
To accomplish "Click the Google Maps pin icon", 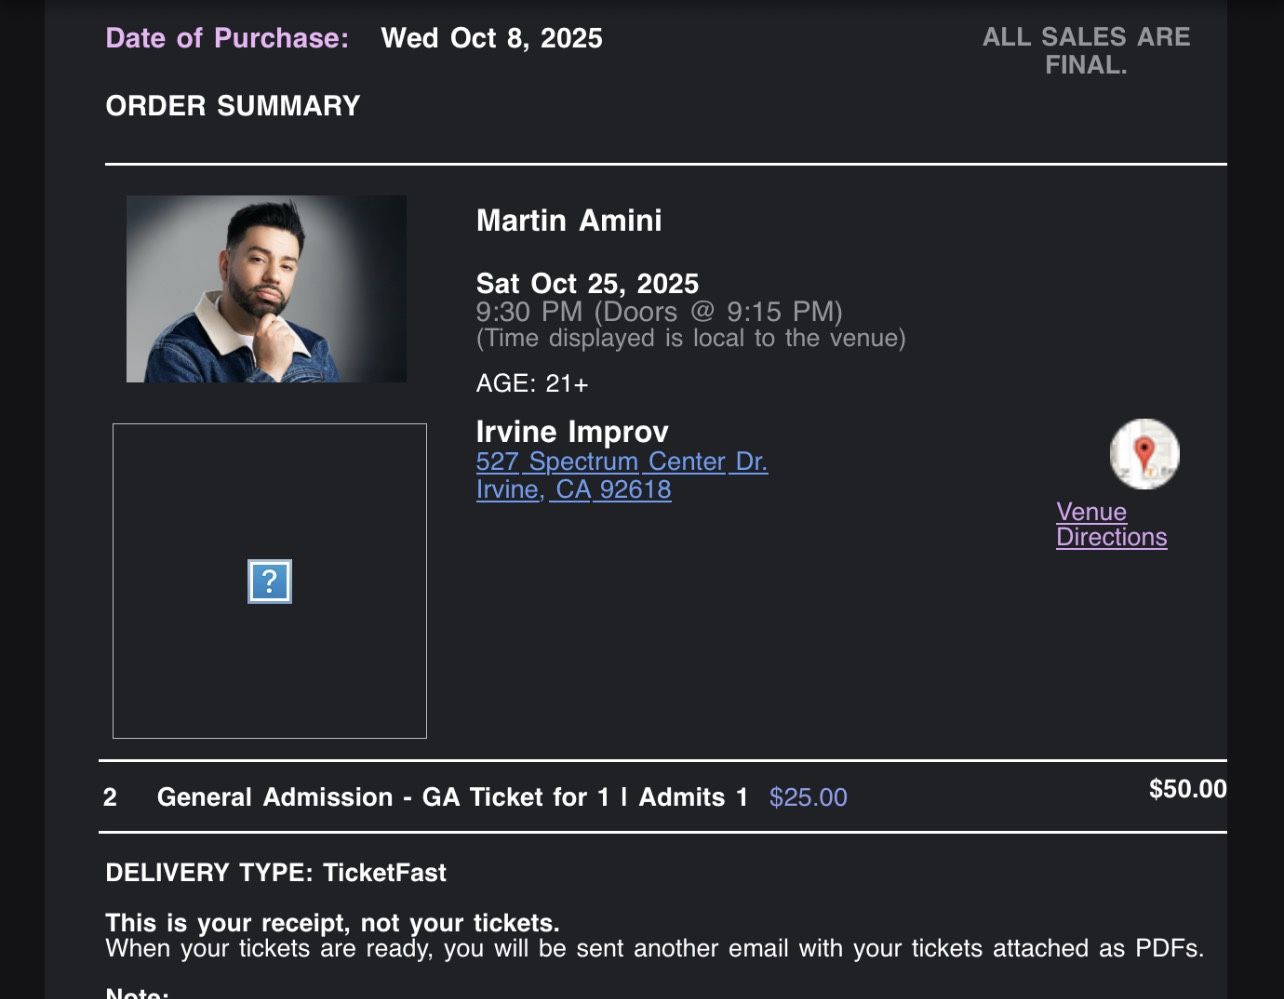I will tap(1144, 454).
